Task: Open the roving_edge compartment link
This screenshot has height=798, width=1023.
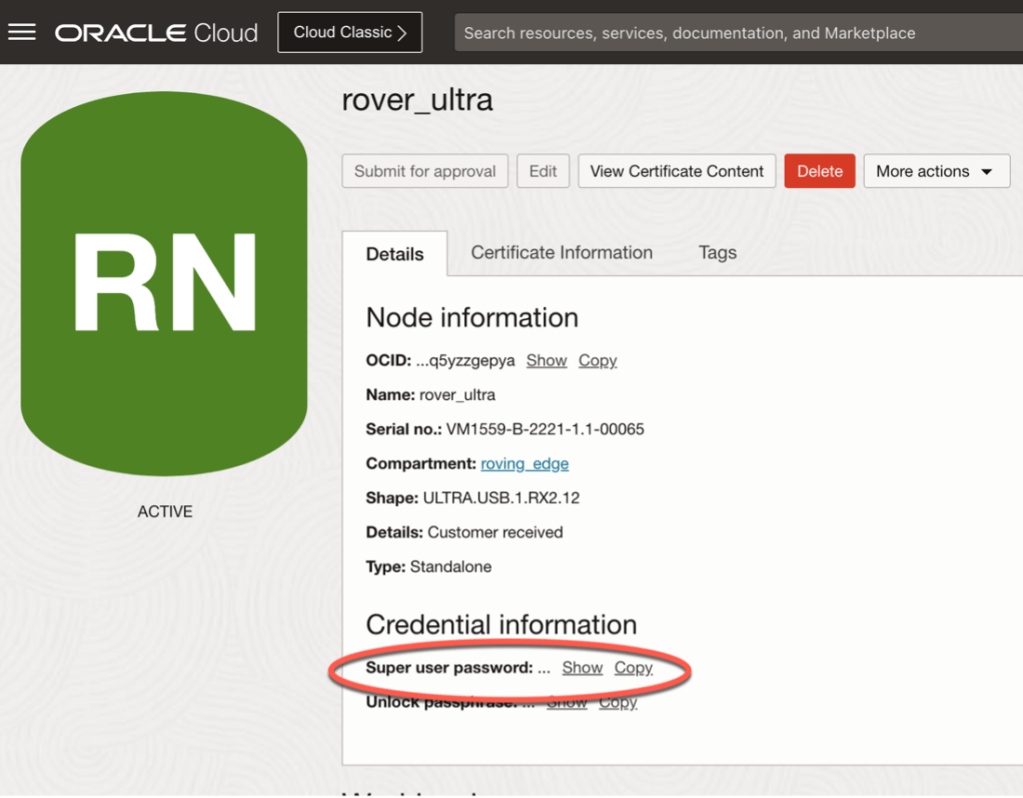Action: (524, 464)
